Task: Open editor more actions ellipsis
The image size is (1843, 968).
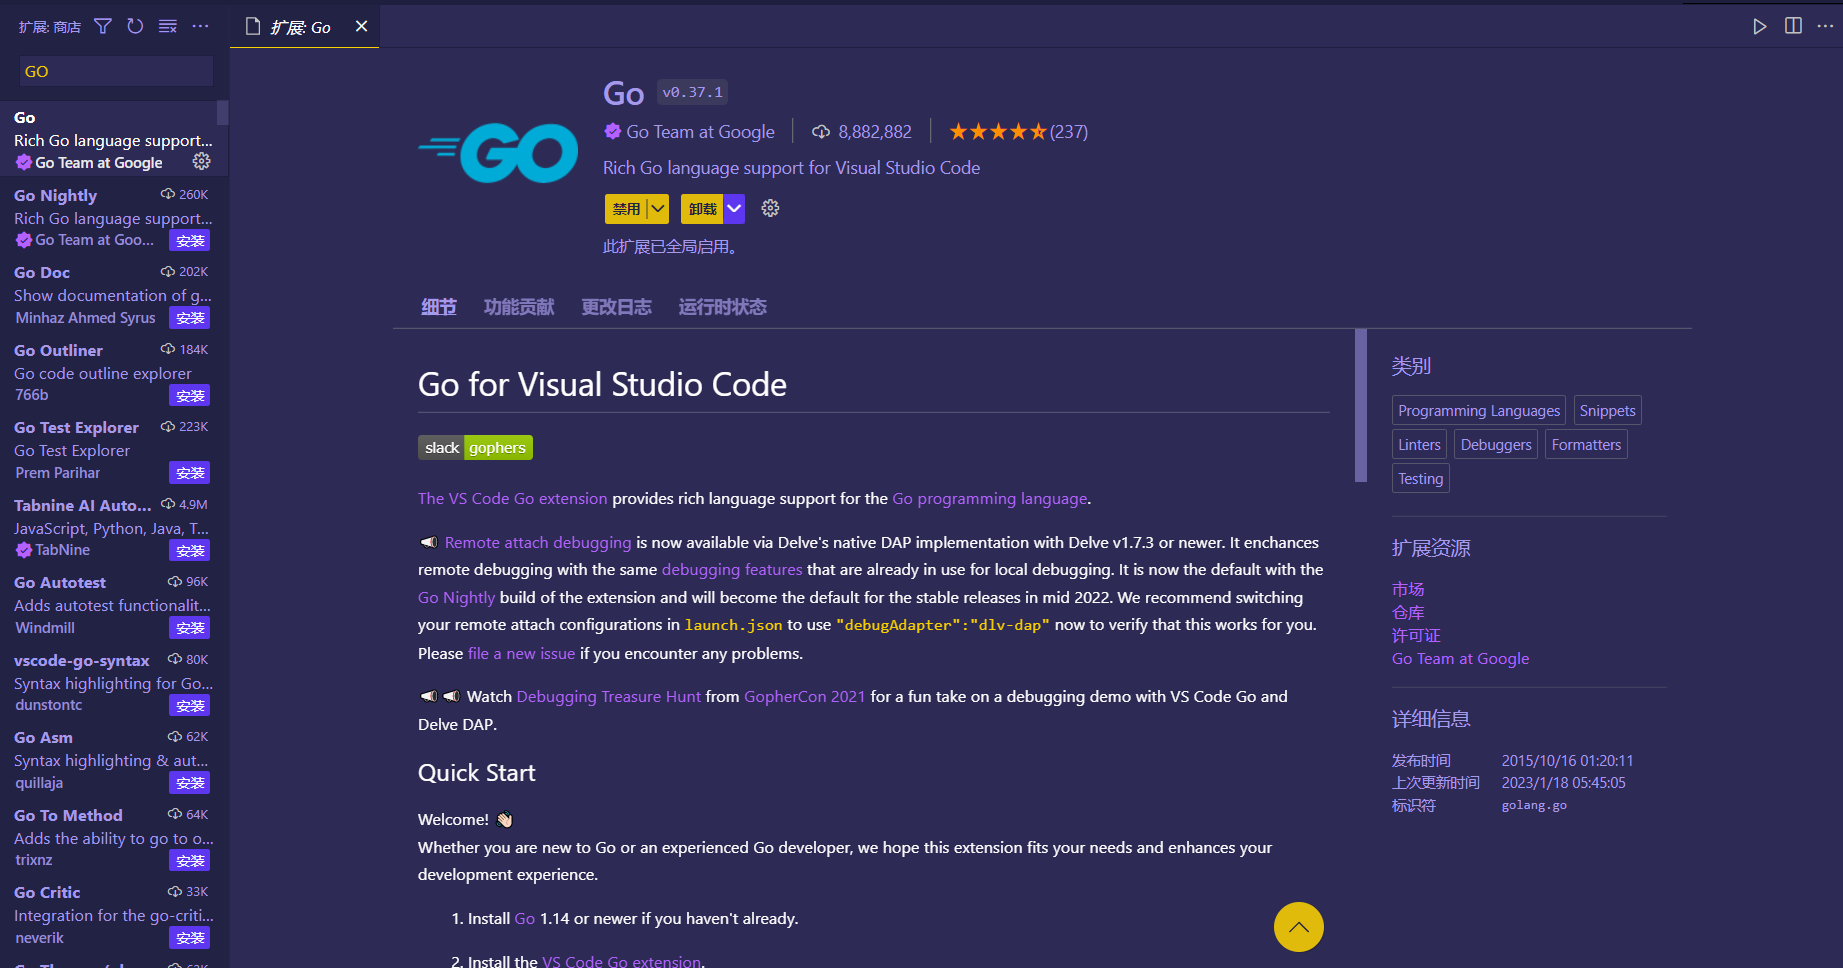Action: 1825,26
